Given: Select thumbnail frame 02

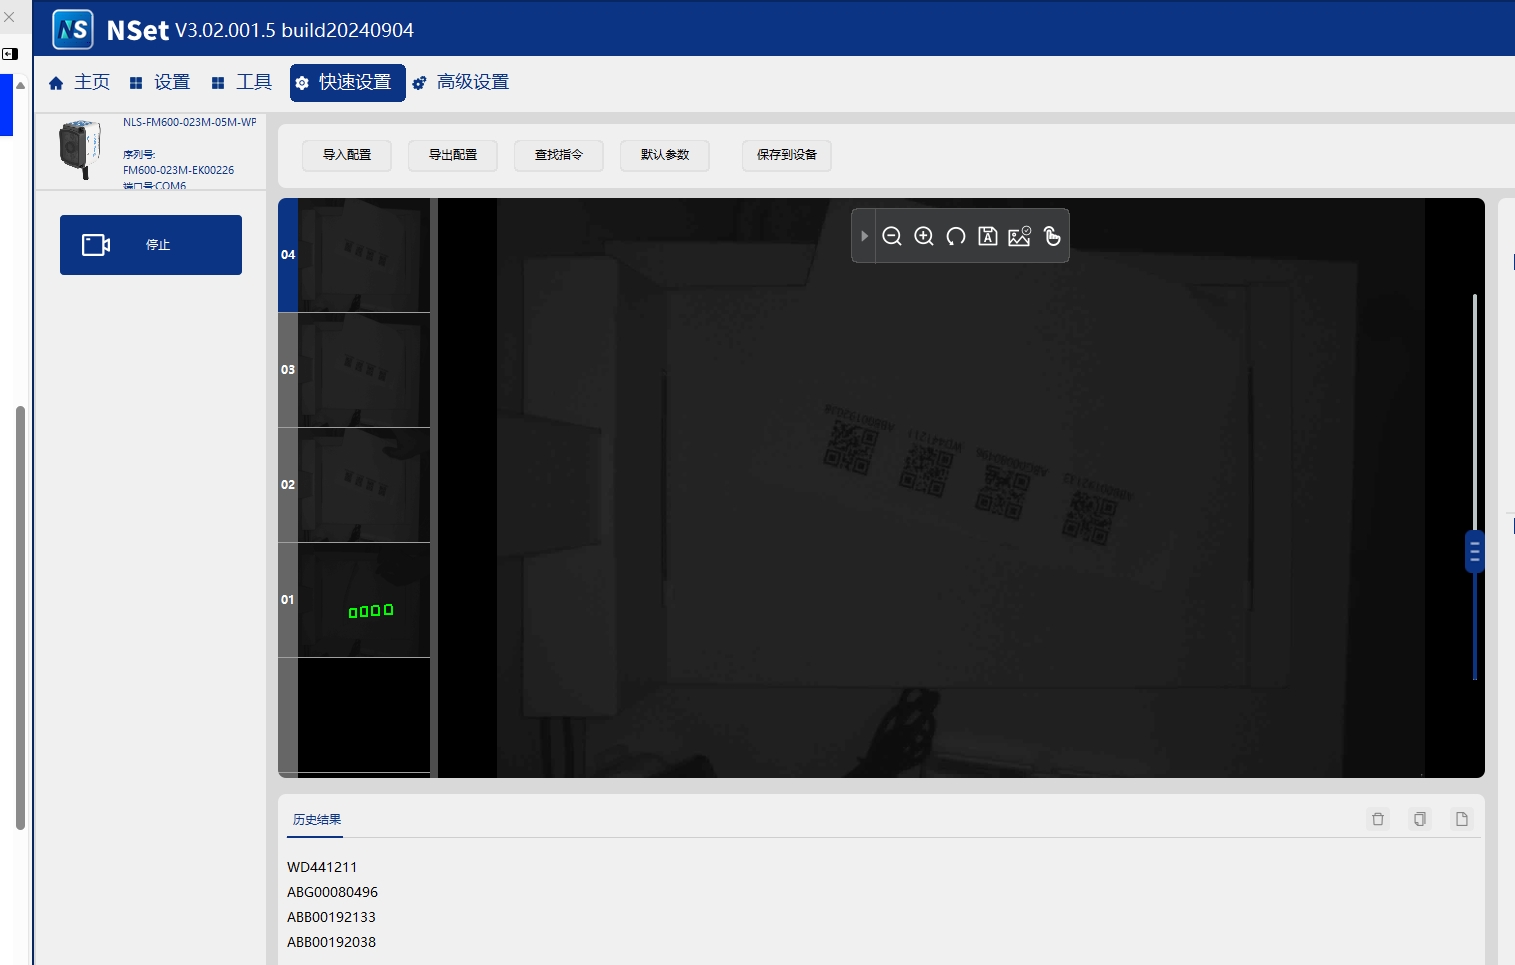Looking at the screenshot, I should click(354, 485).
